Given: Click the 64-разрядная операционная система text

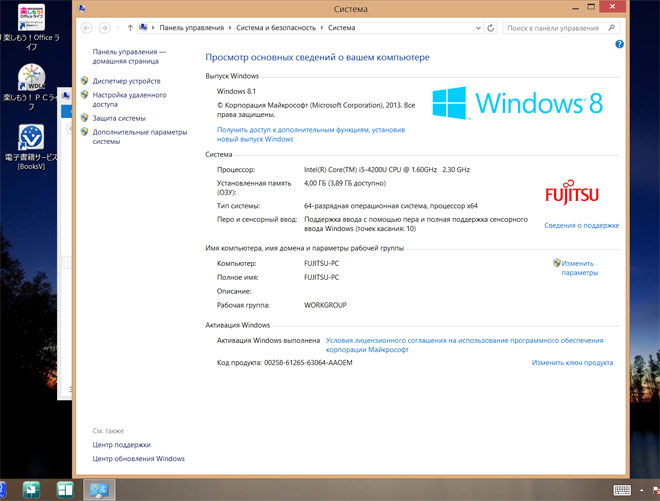Looking at the screenshot, I should pyautogui.click(x=391, y=206).
